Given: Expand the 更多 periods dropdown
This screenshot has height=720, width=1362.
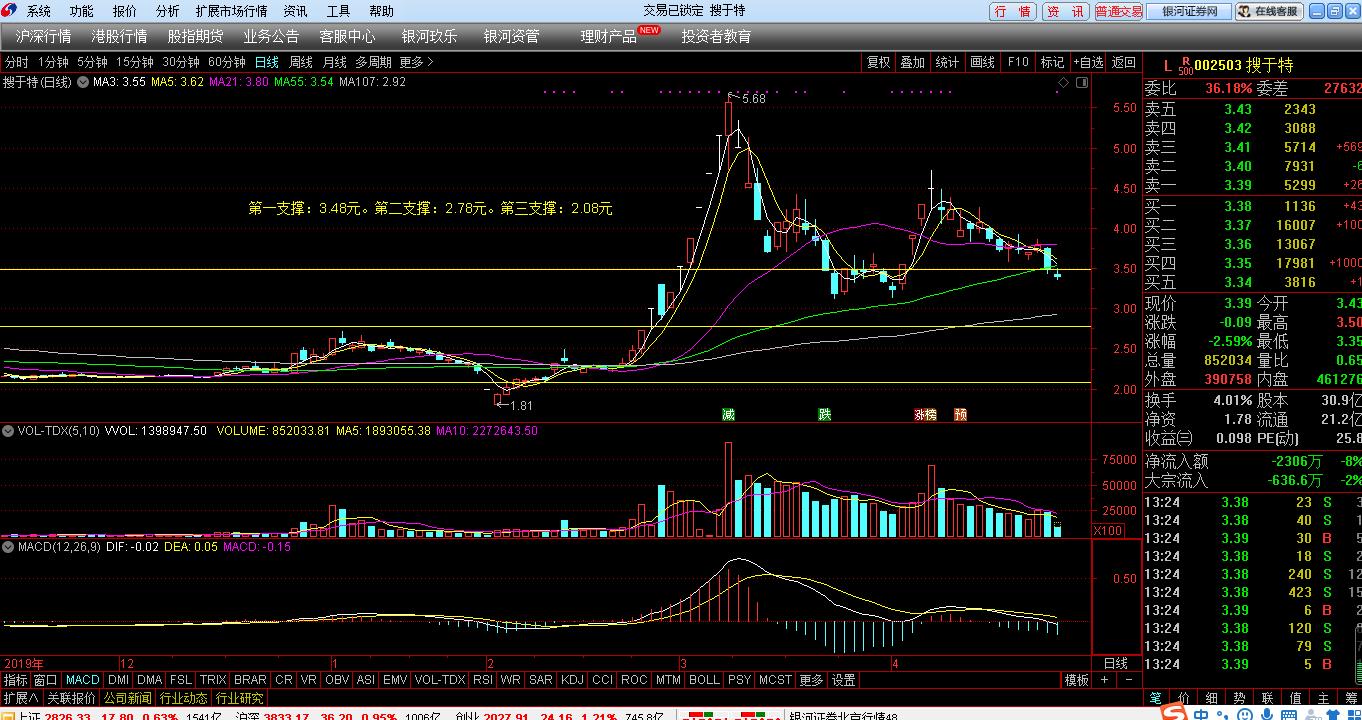Looking at the screenshot, I should 416,62.
